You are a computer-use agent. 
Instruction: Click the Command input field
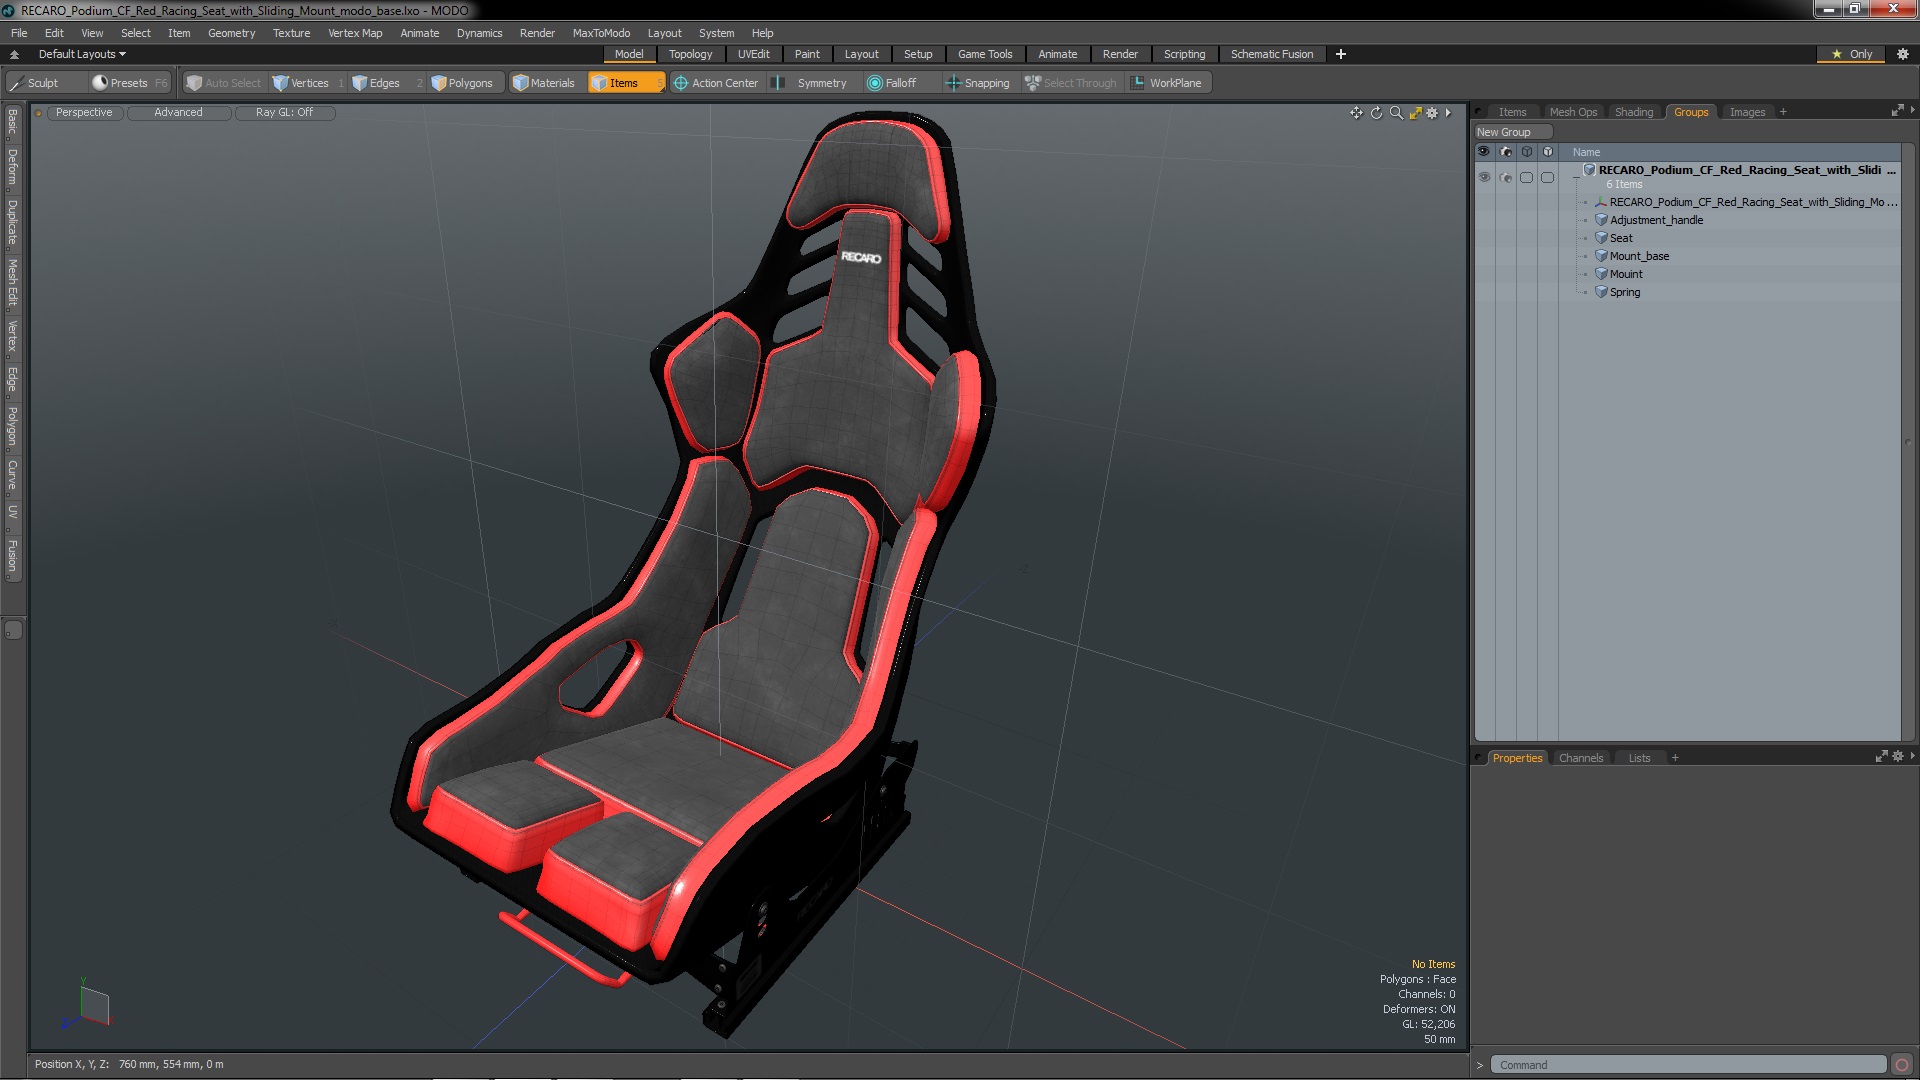point(1688,1065)
